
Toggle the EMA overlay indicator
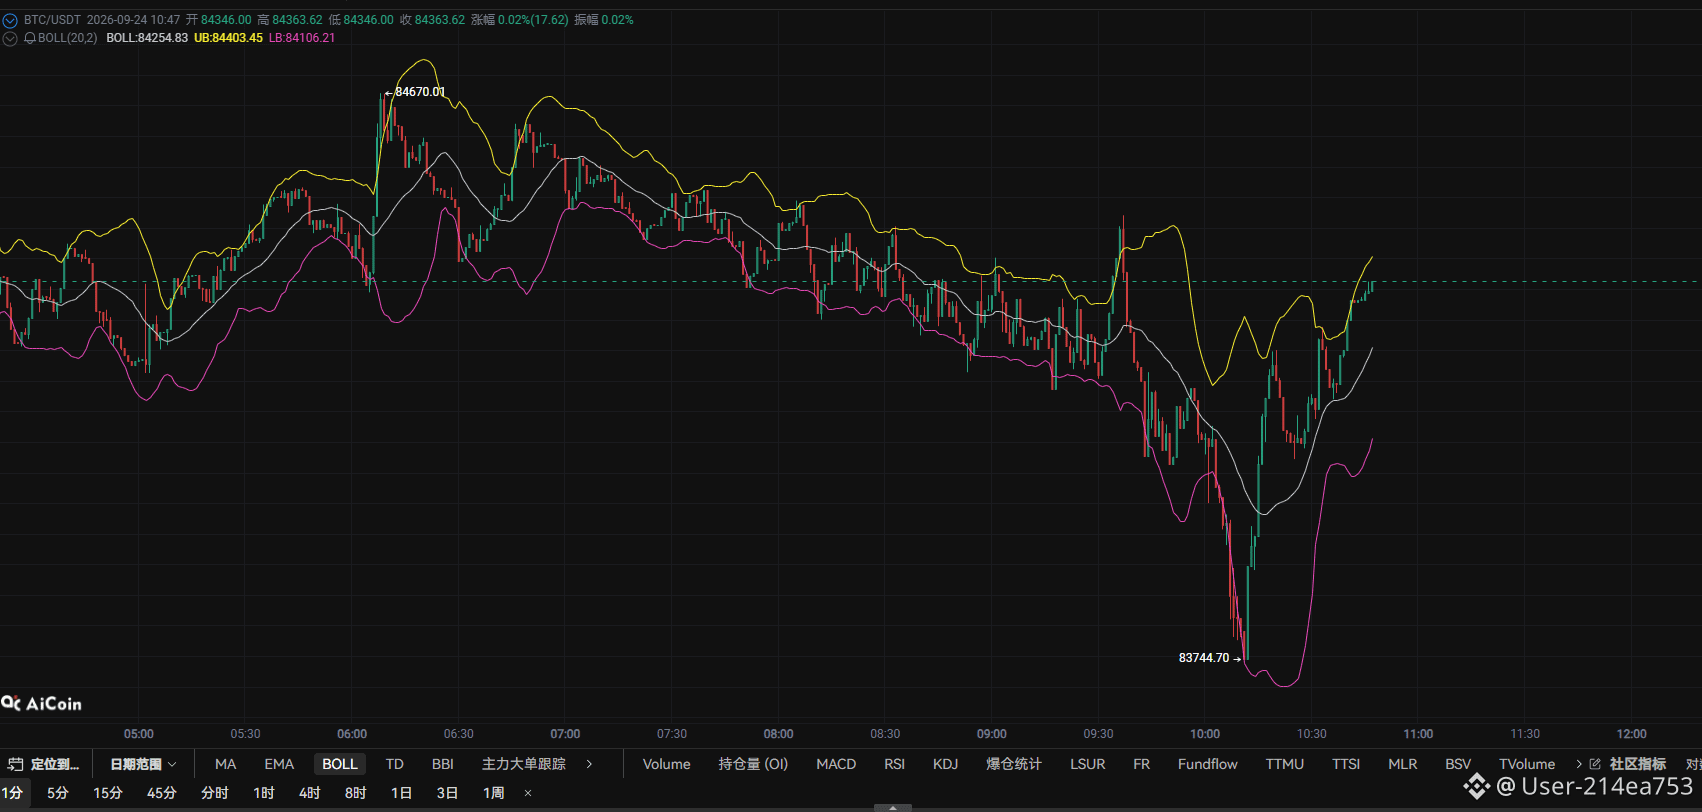(279, 764)
